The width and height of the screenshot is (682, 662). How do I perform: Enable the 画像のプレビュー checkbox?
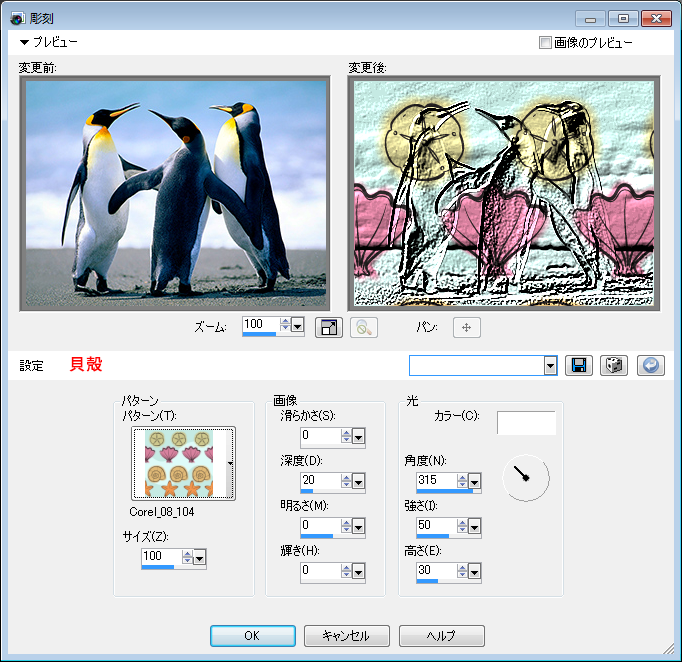click(545, 43)
